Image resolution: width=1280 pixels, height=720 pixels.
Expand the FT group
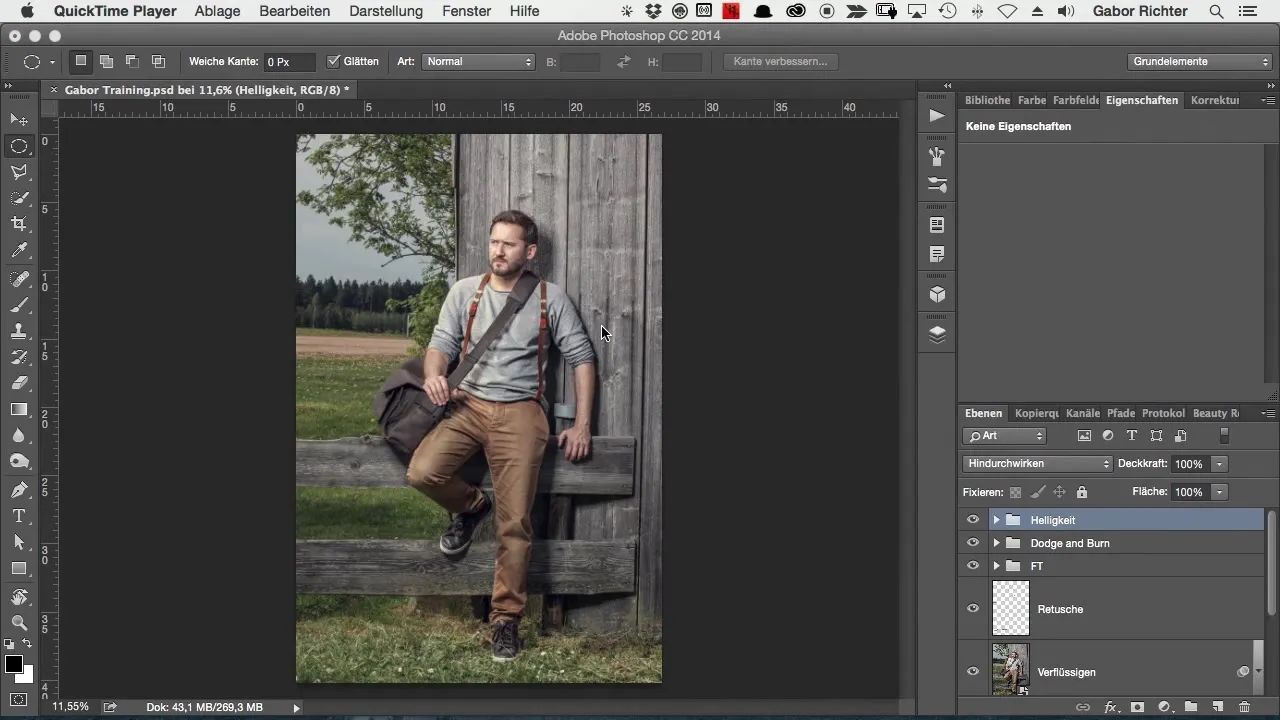tap(996, 566)
